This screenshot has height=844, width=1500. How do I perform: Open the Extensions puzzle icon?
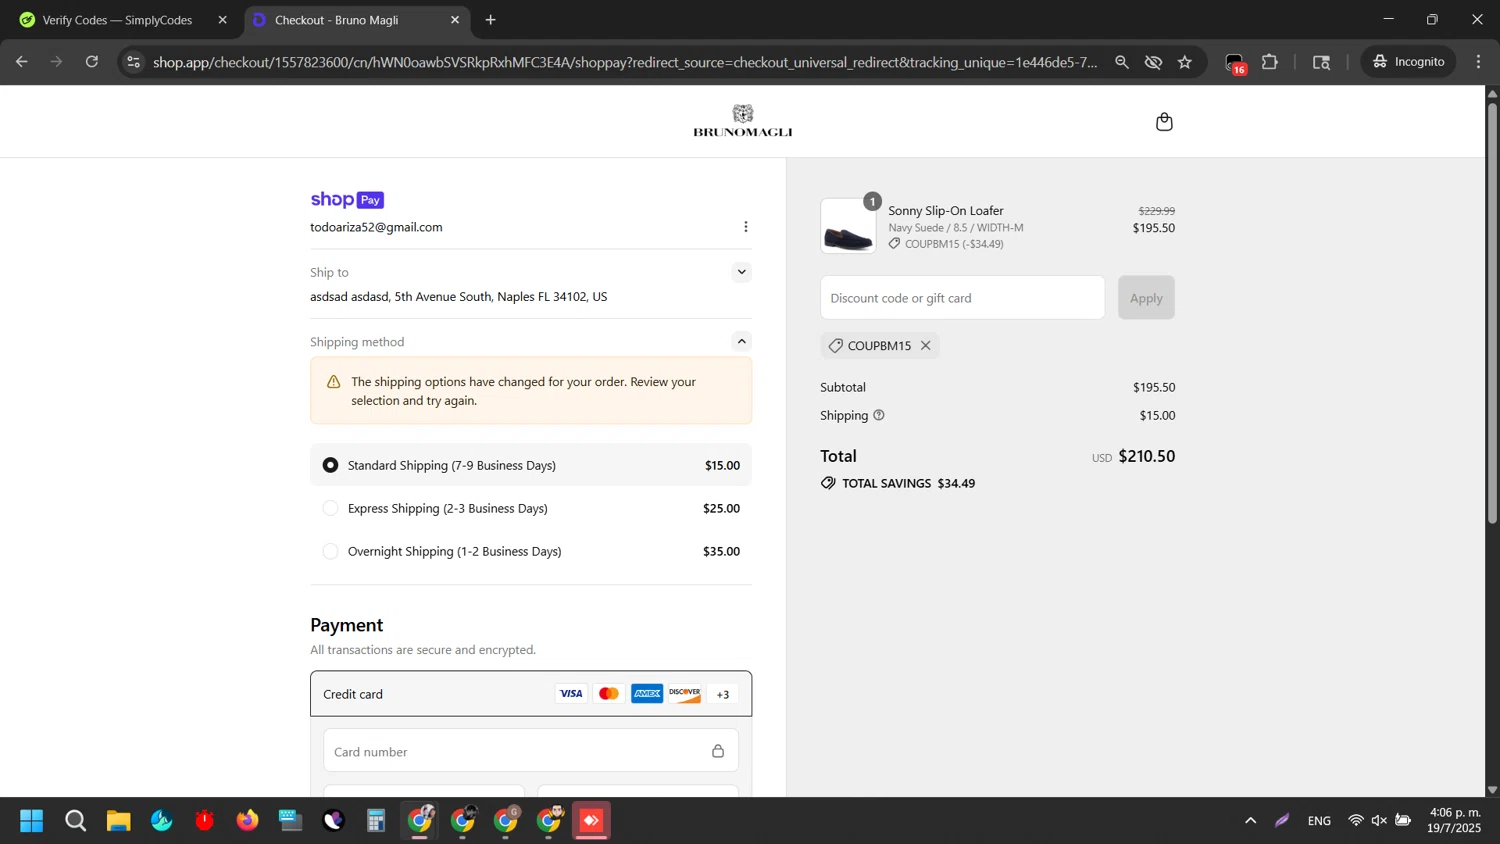[1270, 62]
